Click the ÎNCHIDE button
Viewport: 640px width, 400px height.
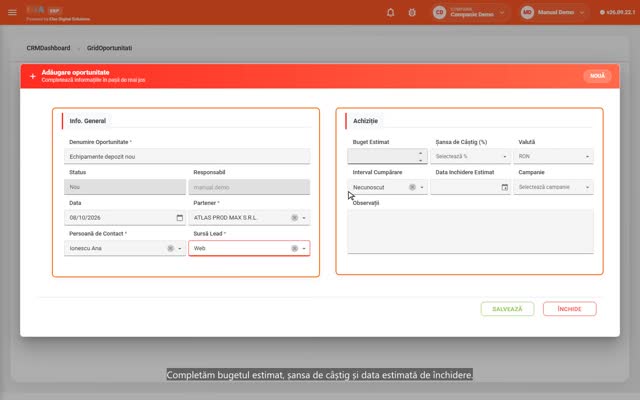point(569,309)
